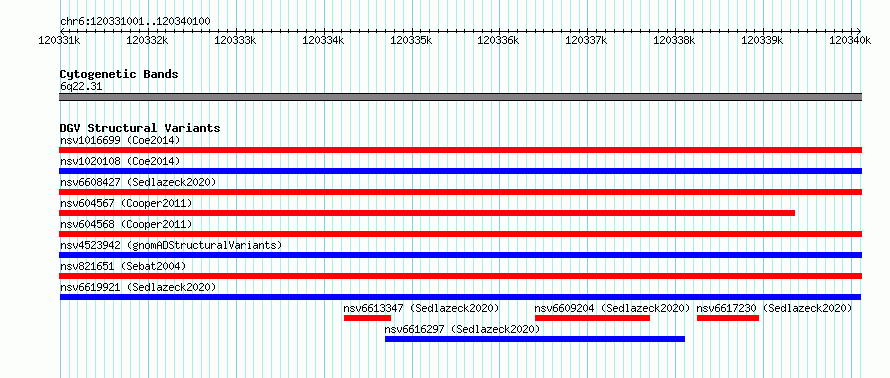
Task: Click the chr6:120331001..120340100 region label
Action: 135,22
